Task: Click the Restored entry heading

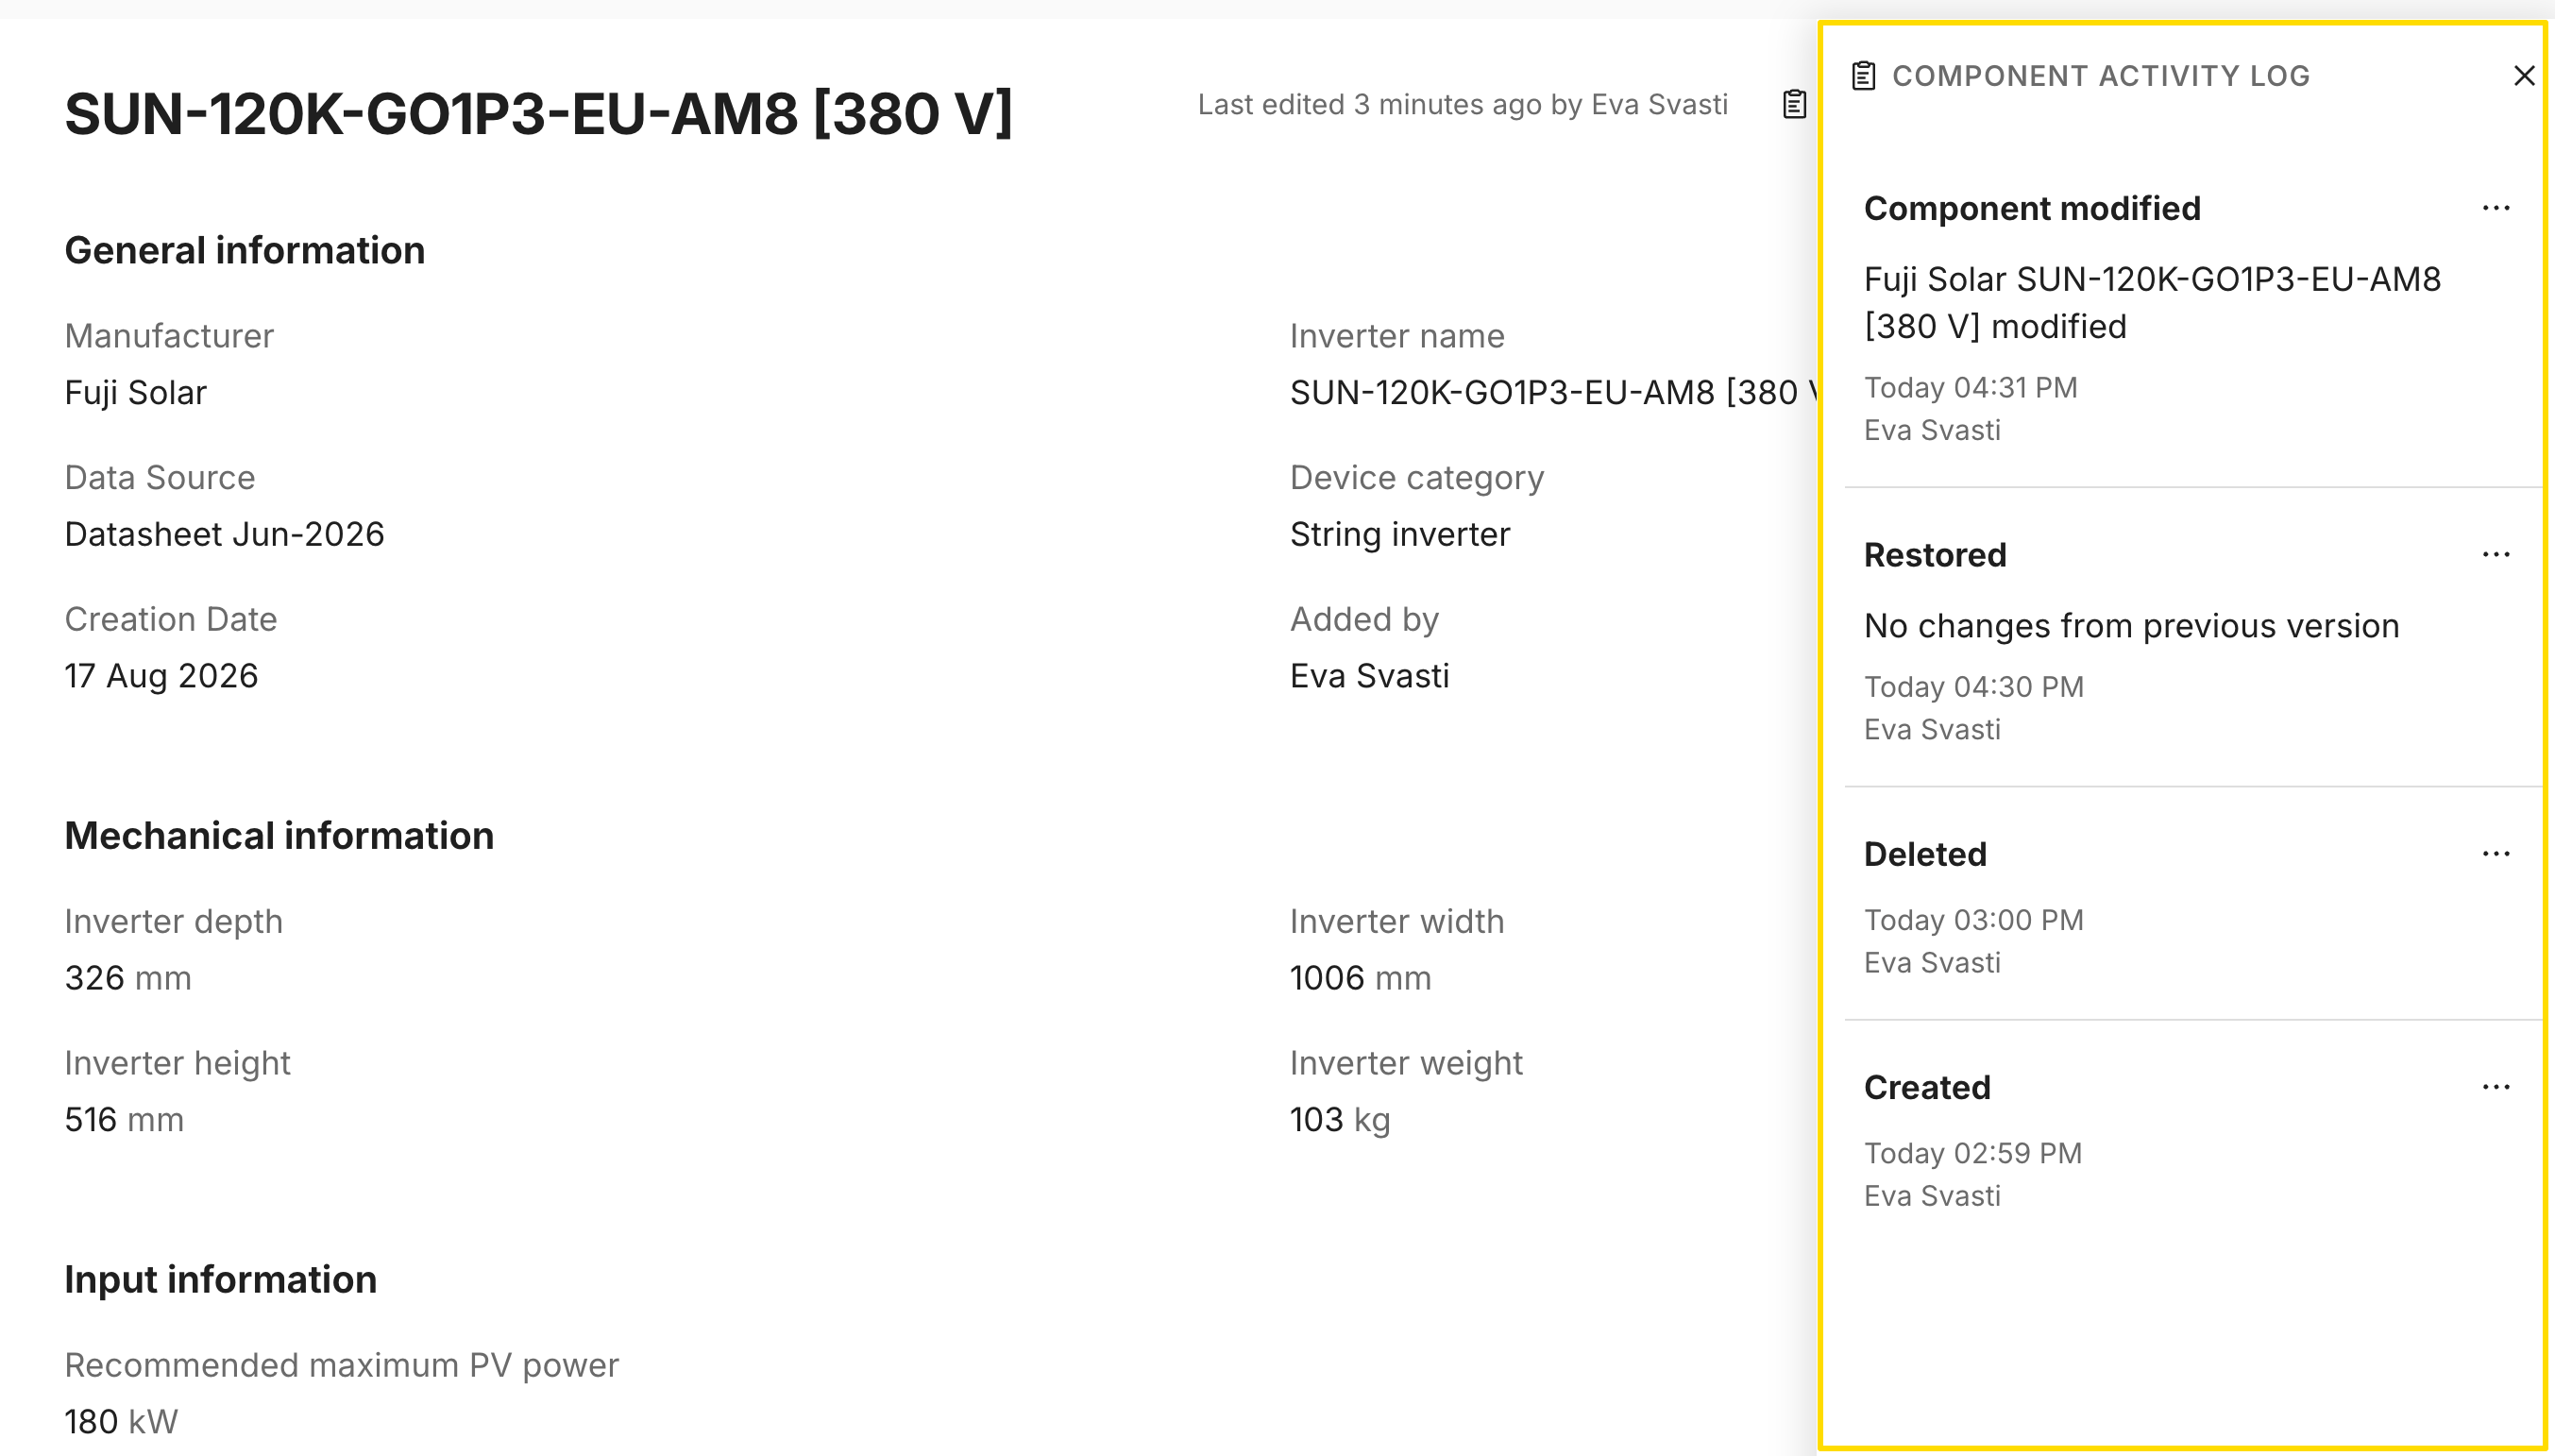Action: click(x=1935, y=556)
